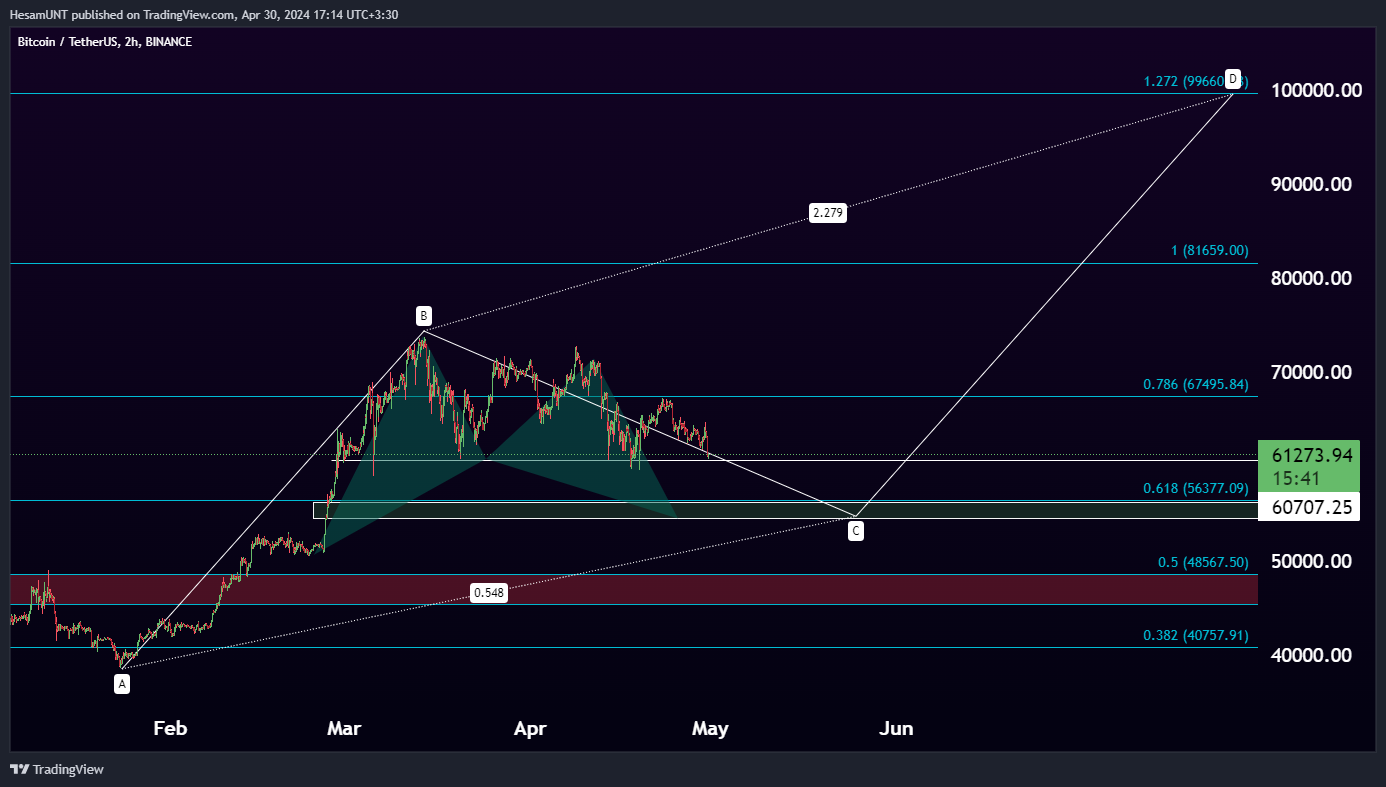
Task: Click the point D pattern label
Action: coord(1233,79)
